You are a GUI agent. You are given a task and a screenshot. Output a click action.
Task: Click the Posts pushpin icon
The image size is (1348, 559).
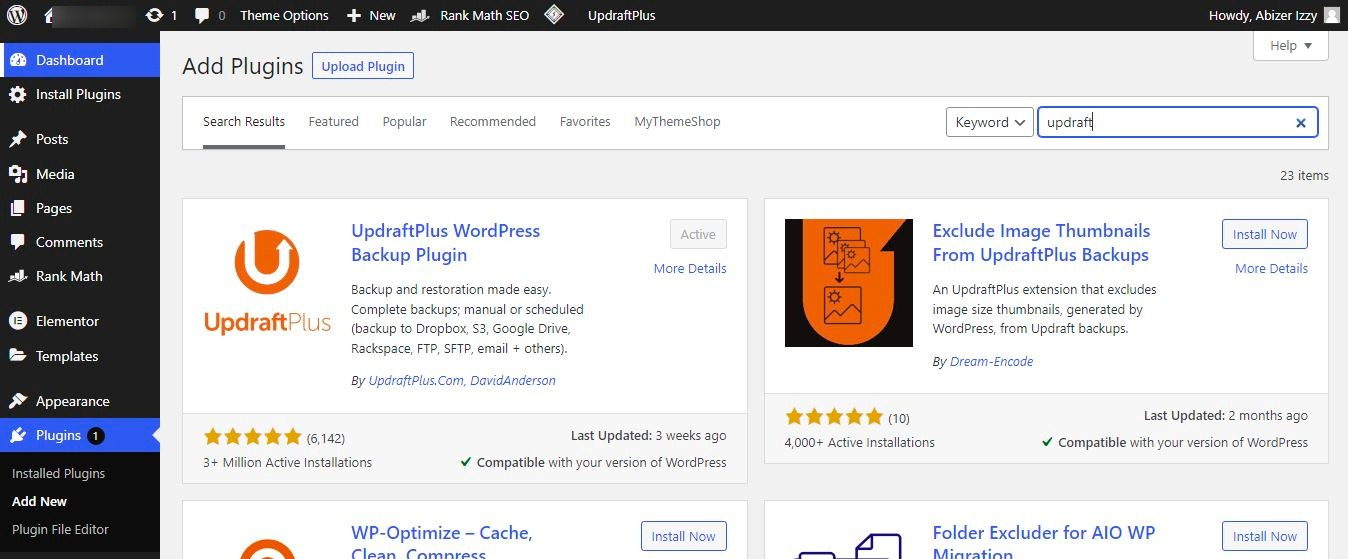[18, 139]
